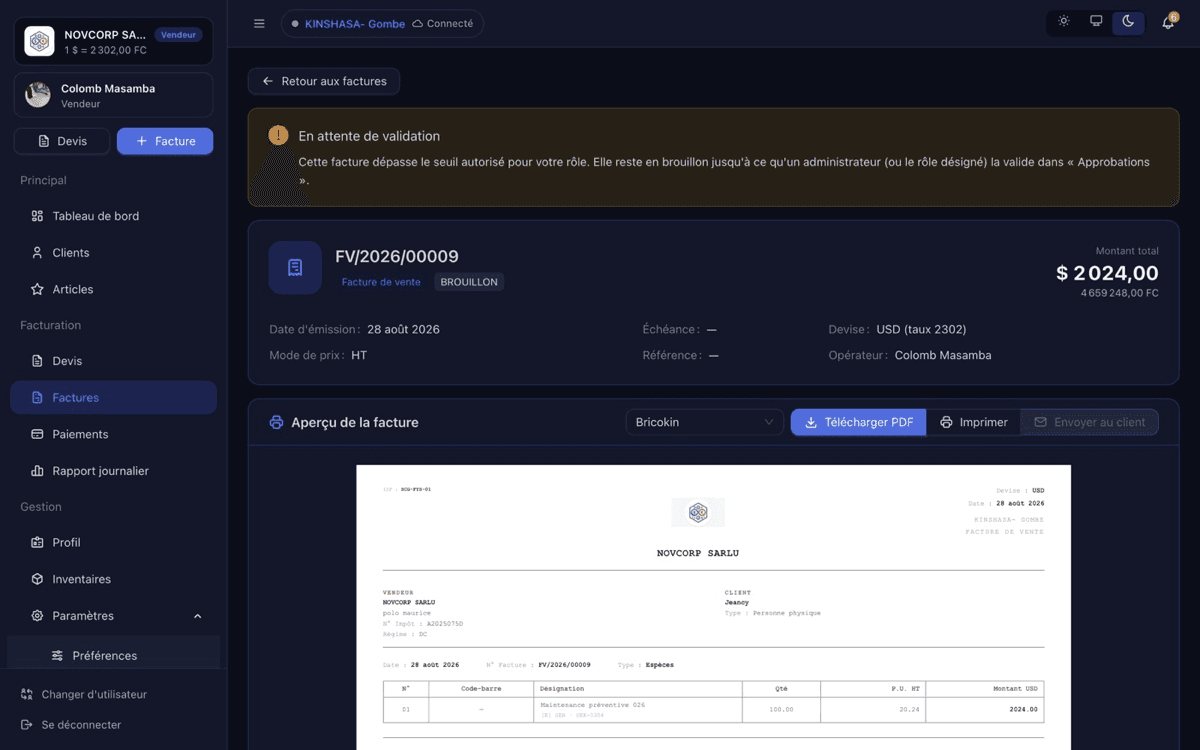This screenshot has width=1200, height=750.
Task: Click the Paiements card icon
Action: 37,434
